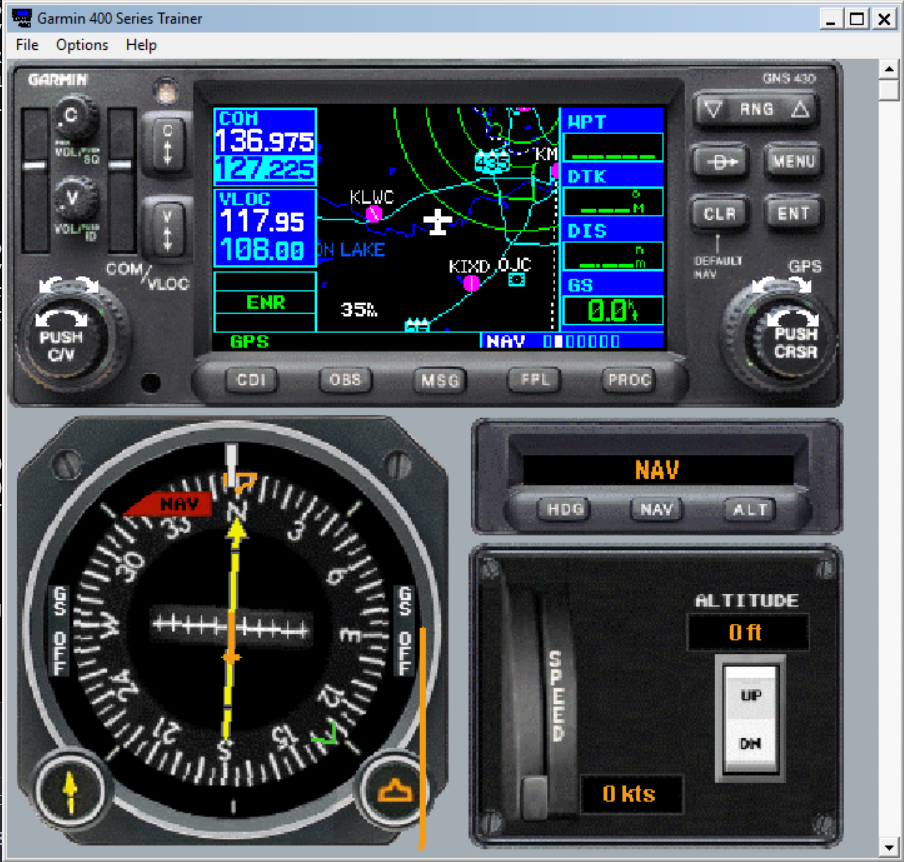Click the photocell sensor near GARMIN logo
Image resolution: width=904 pixels, height=862 pixels.
pyautogui.click(x=166, y=92)
